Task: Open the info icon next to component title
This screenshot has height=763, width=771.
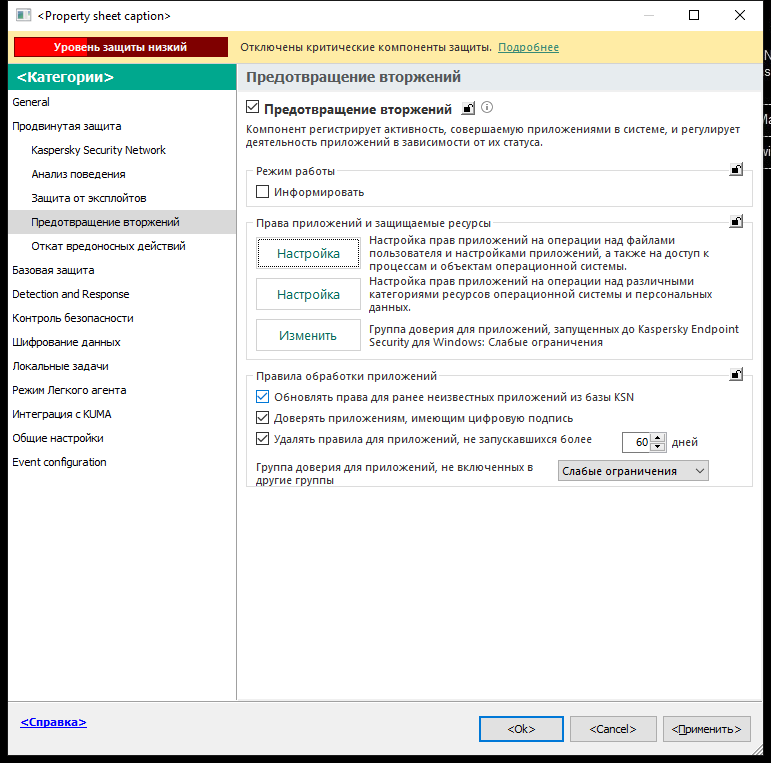Action: [487, 107]
